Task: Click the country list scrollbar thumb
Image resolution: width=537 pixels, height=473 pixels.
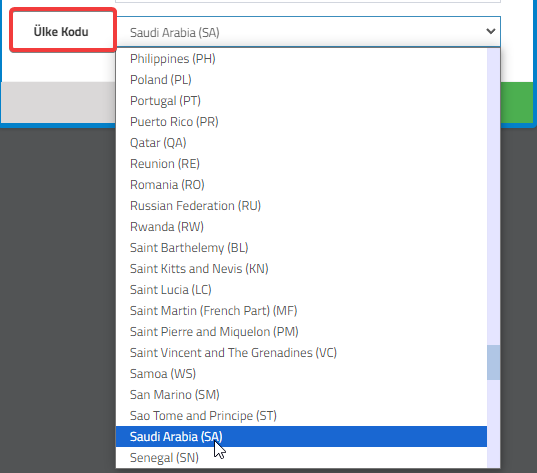Action: tap(494, 362)
